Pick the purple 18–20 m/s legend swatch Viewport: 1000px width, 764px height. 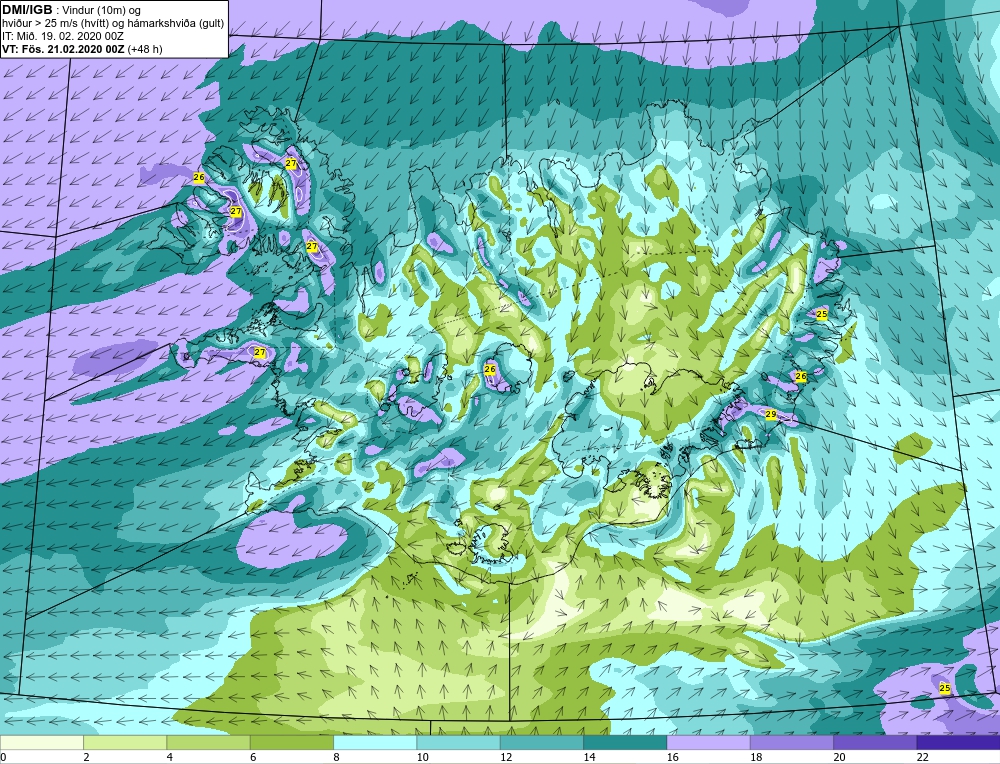791,743
